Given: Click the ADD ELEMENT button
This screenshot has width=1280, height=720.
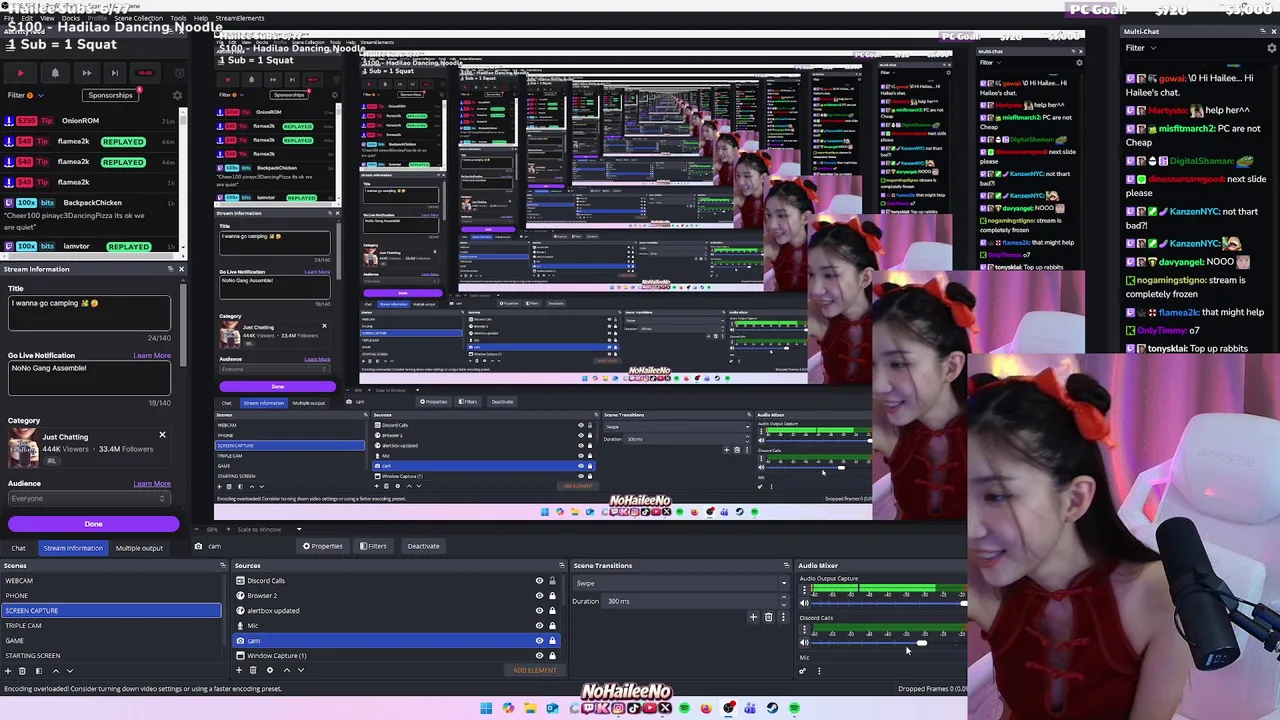Looking at the screenshot, I should (535, 670).
